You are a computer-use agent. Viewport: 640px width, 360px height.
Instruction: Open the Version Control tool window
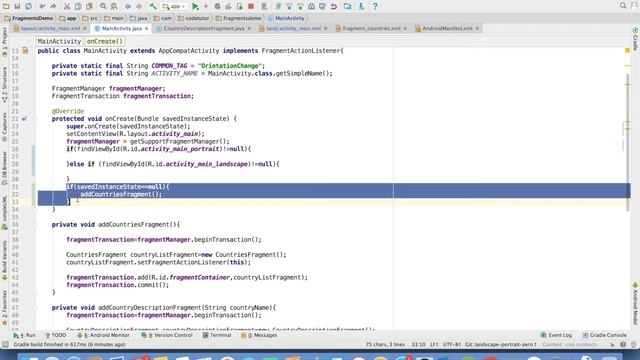[x=167, y=335]
